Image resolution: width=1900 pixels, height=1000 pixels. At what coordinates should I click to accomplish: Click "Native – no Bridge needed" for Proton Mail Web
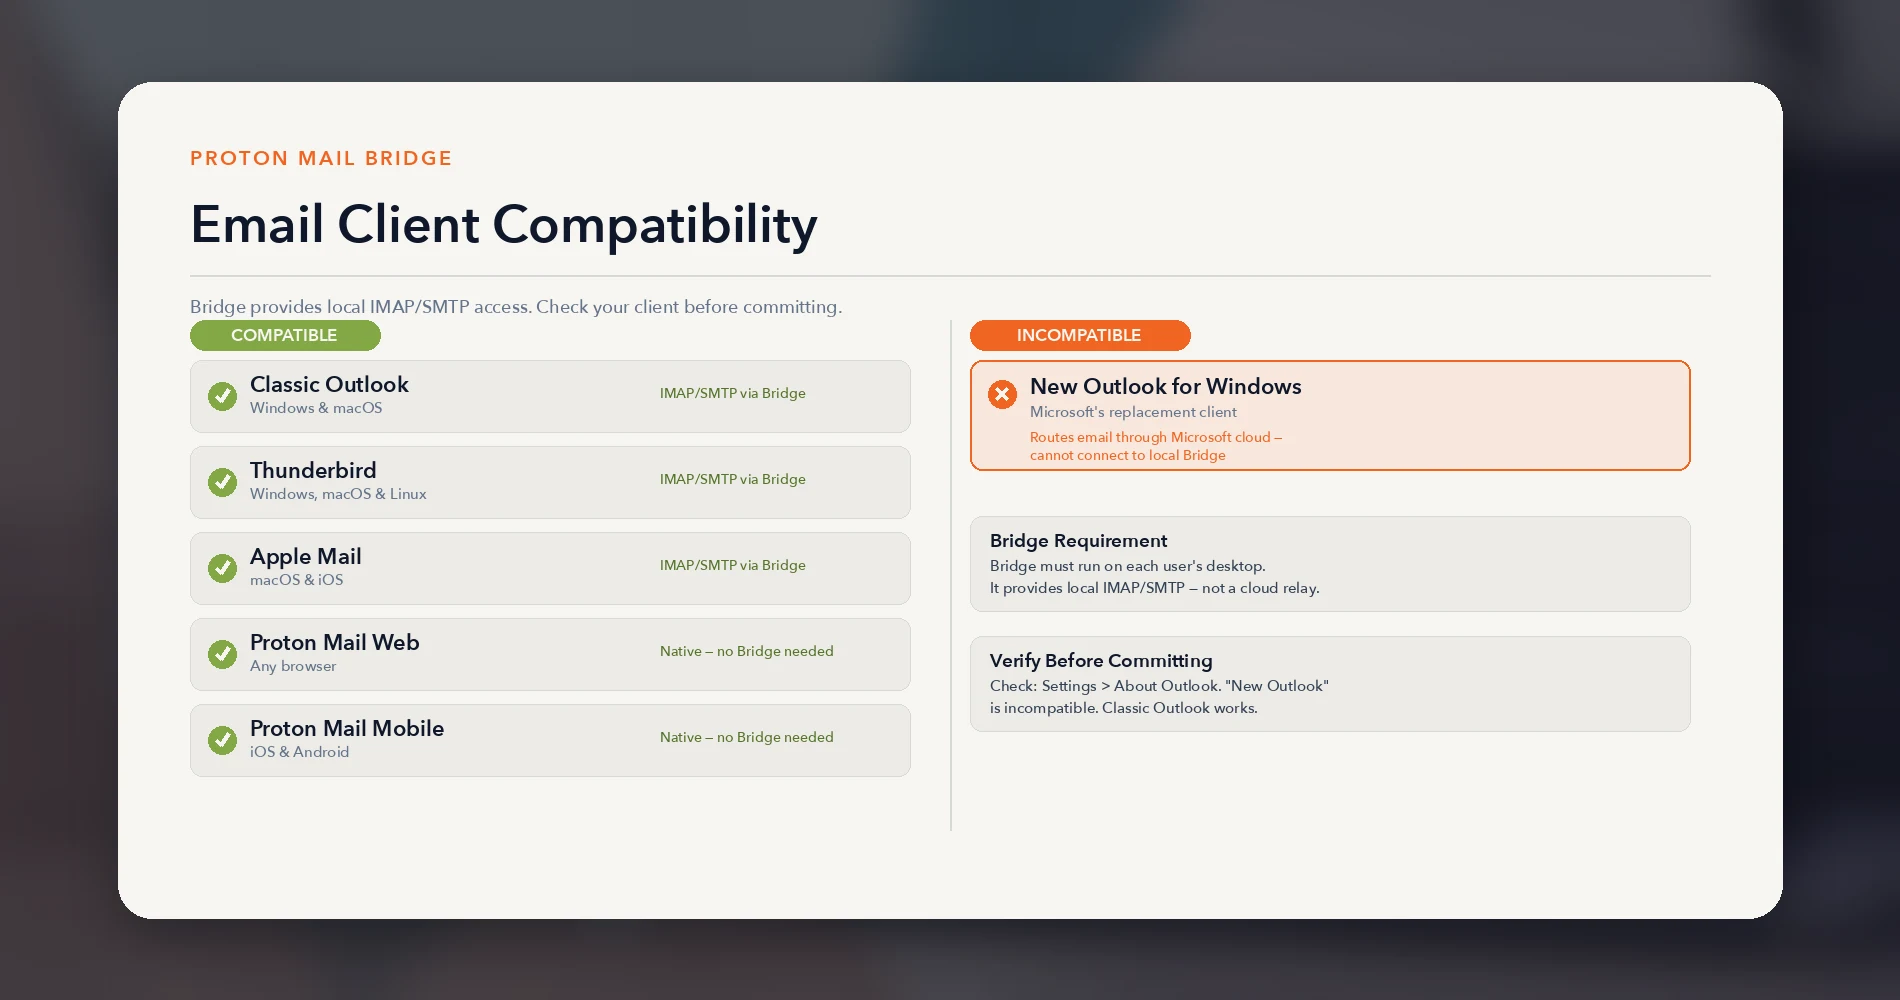tap(746, 651)
